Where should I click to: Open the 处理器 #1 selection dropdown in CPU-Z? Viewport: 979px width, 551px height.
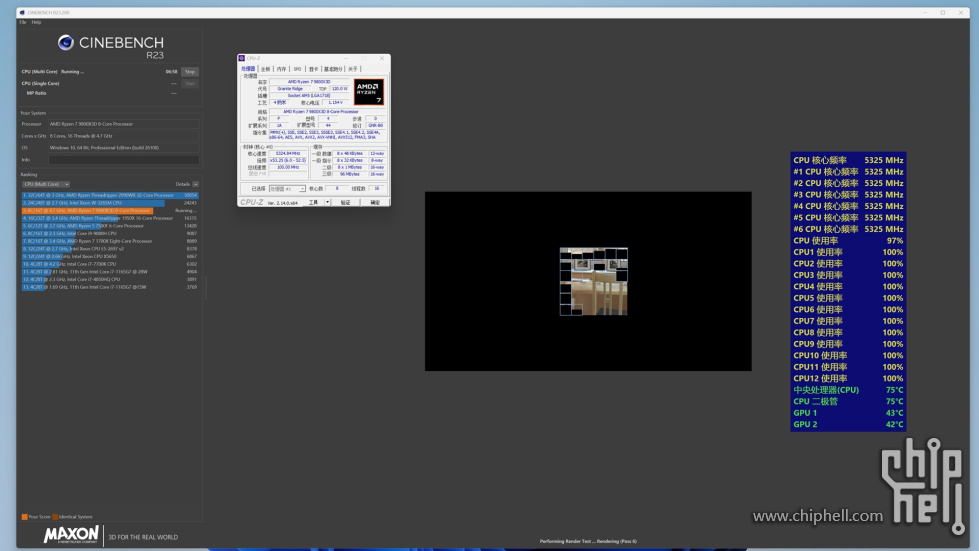[x=287, y=188]
